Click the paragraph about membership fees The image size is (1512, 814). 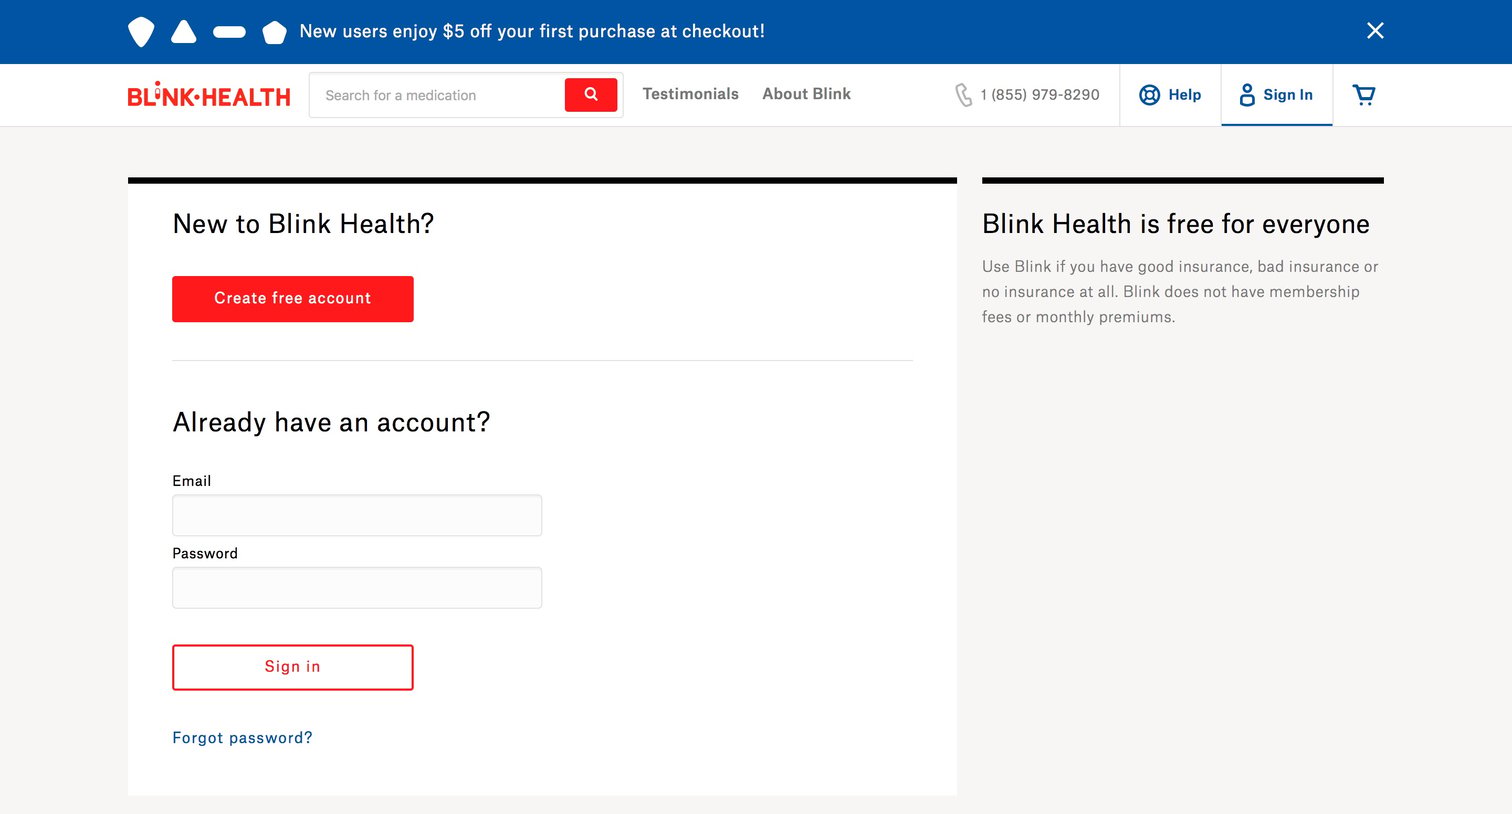pyautogui.click(x=1180, y=292)
